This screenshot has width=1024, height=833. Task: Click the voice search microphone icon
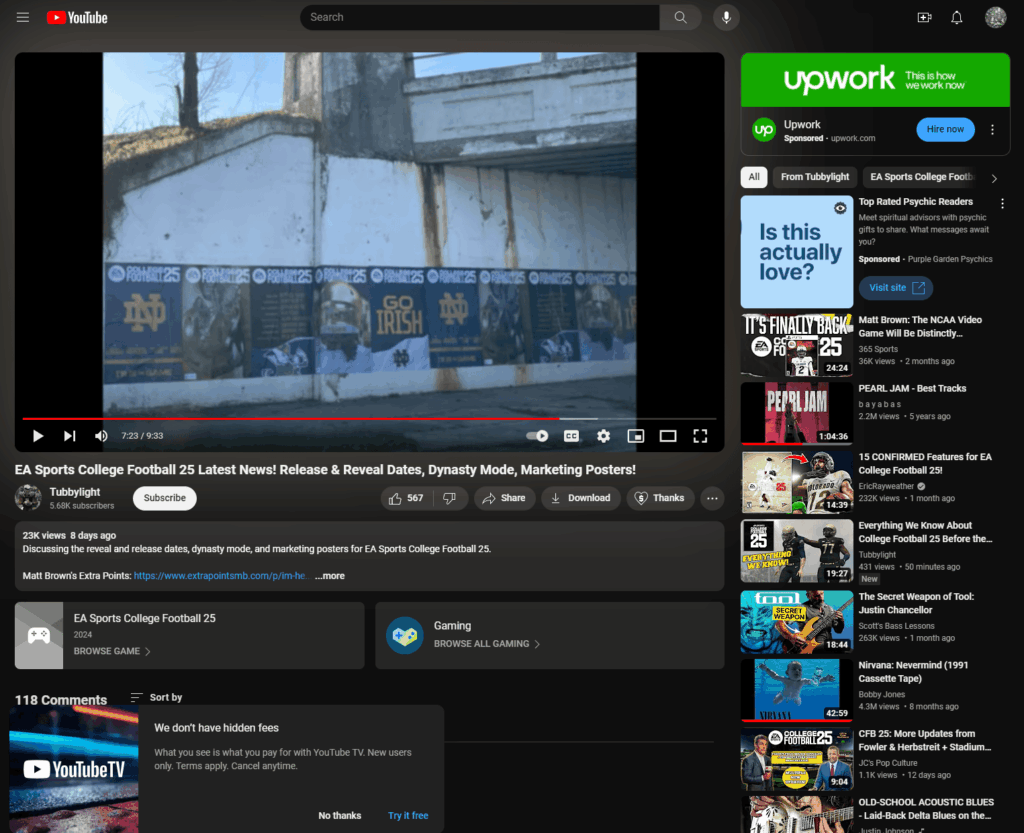point(727,17)
